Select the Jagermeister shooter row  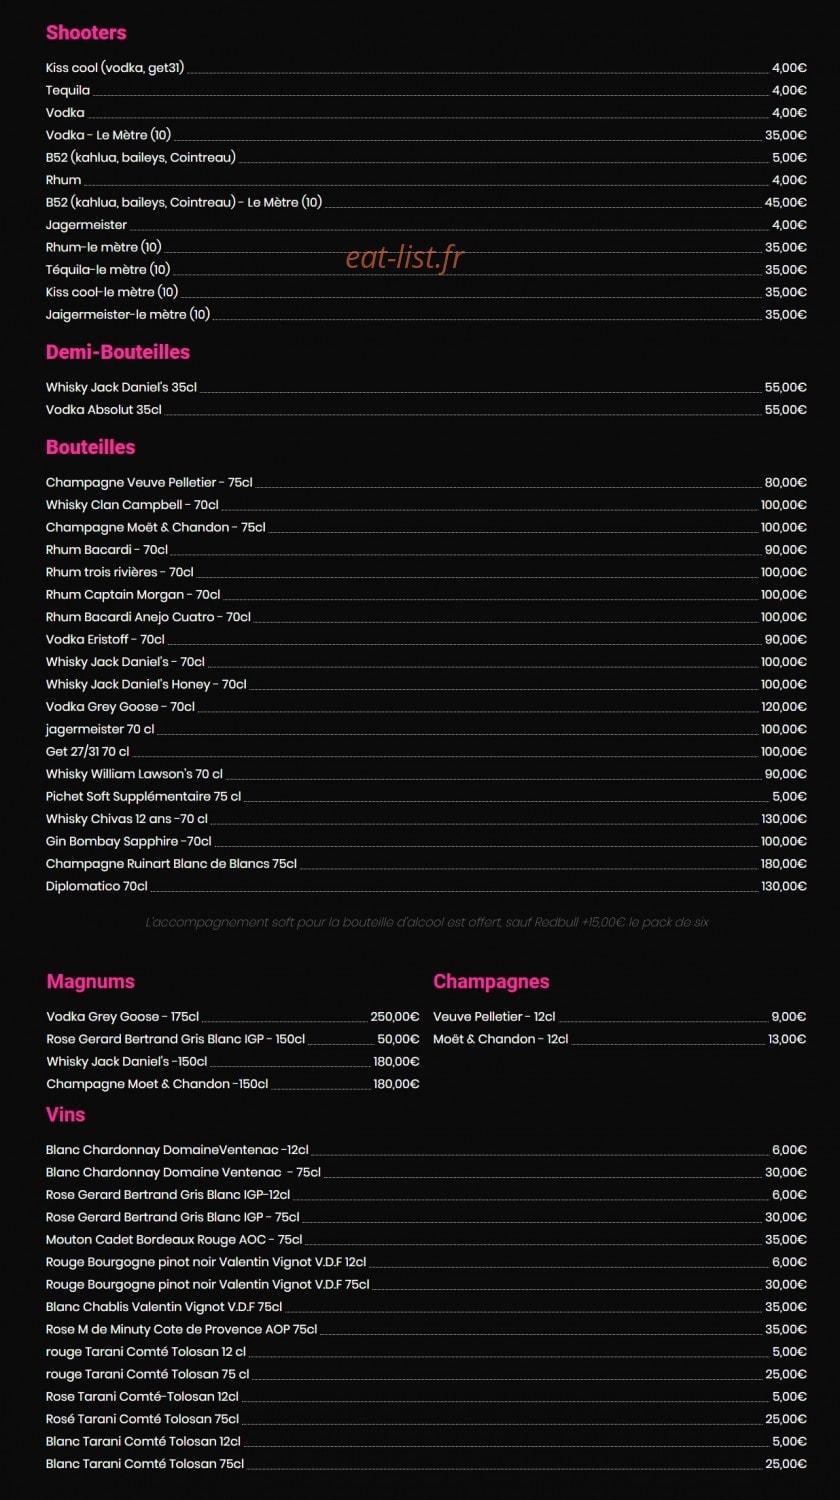(426, 225)
